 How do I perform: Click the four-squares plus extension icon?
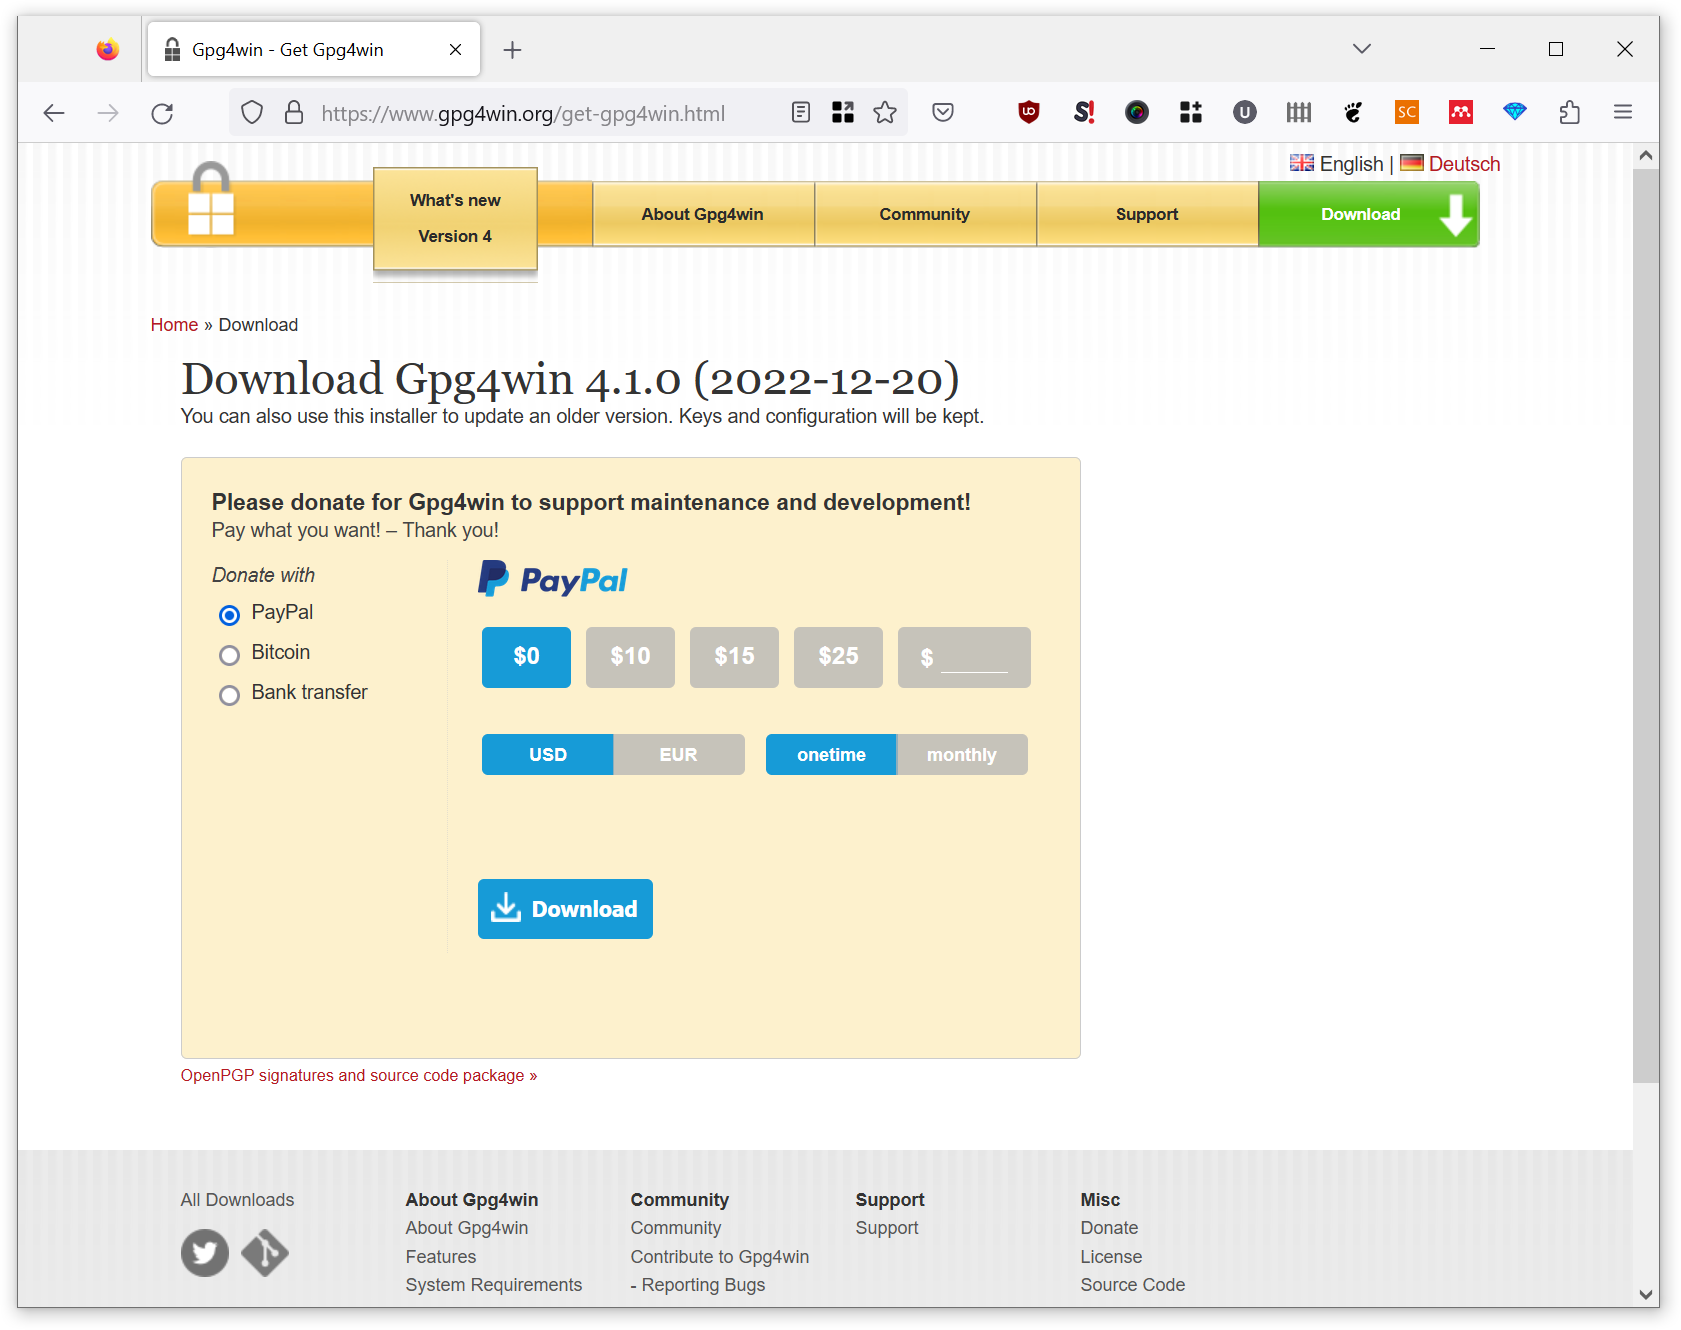click(1191, 112)
